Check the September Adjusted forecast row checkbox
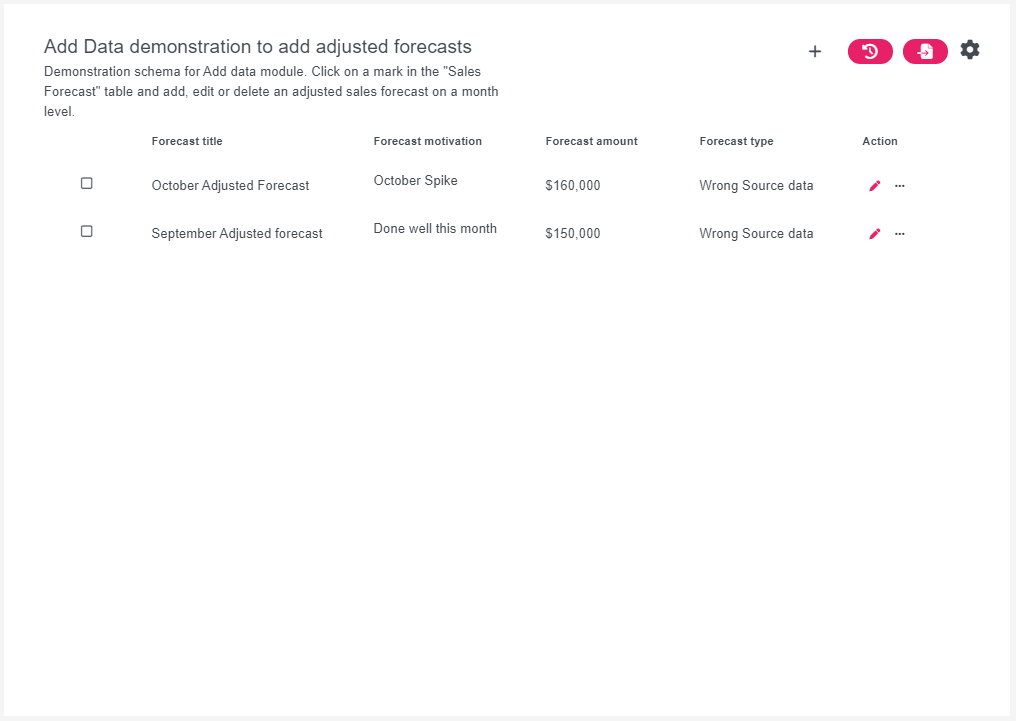The image size is (1016, 721). tap(86, 230)
